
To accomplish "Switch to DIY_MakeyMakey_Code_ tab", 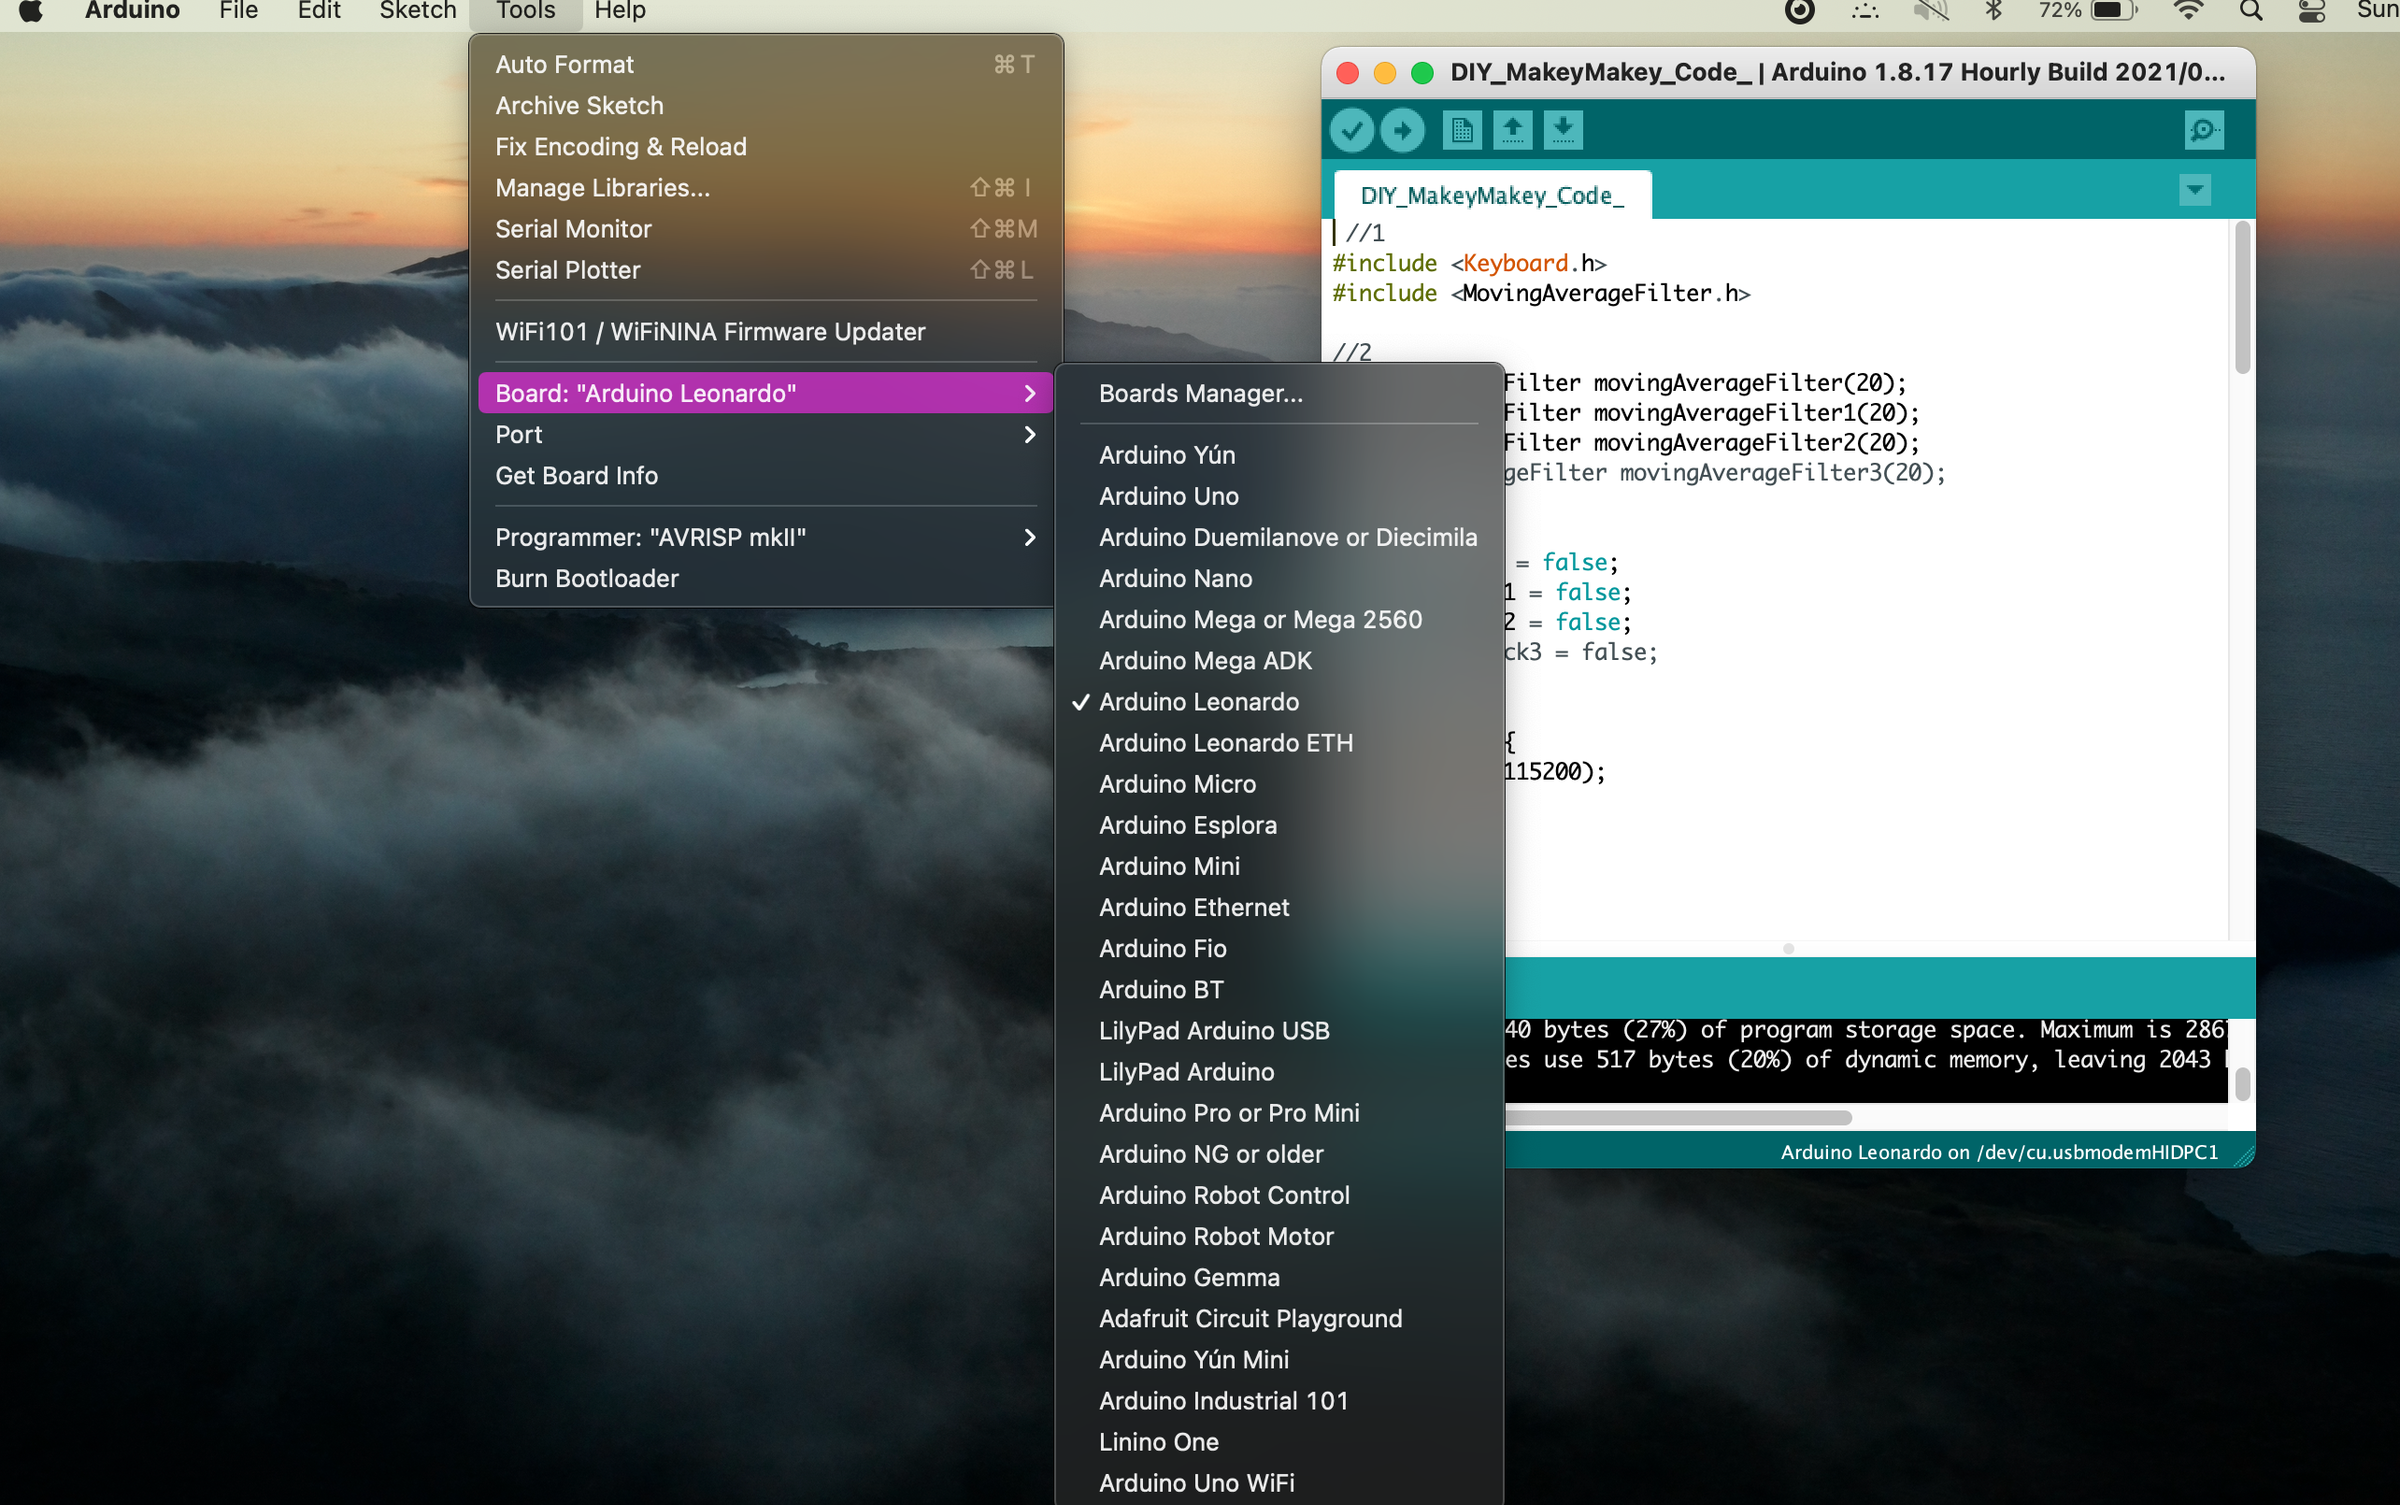I will click(1491, 195).
